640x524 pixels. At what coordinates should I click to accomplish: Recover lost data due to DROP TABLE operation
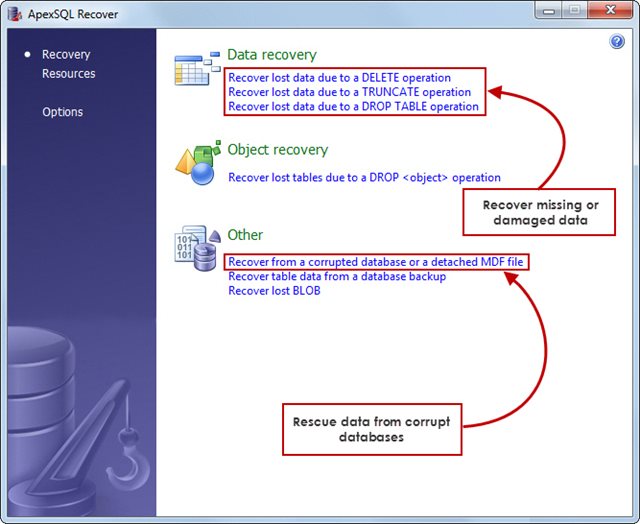click(353, 106)
